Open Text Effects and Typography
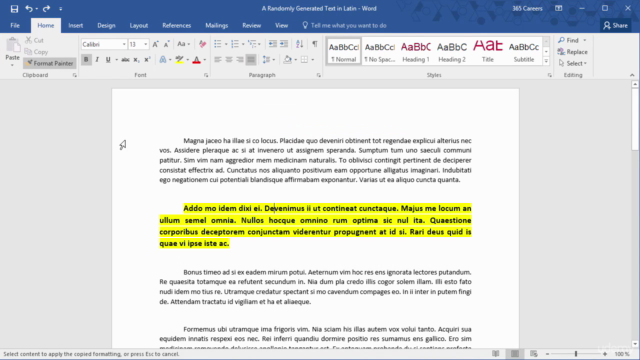 click(x=163, y=60)
